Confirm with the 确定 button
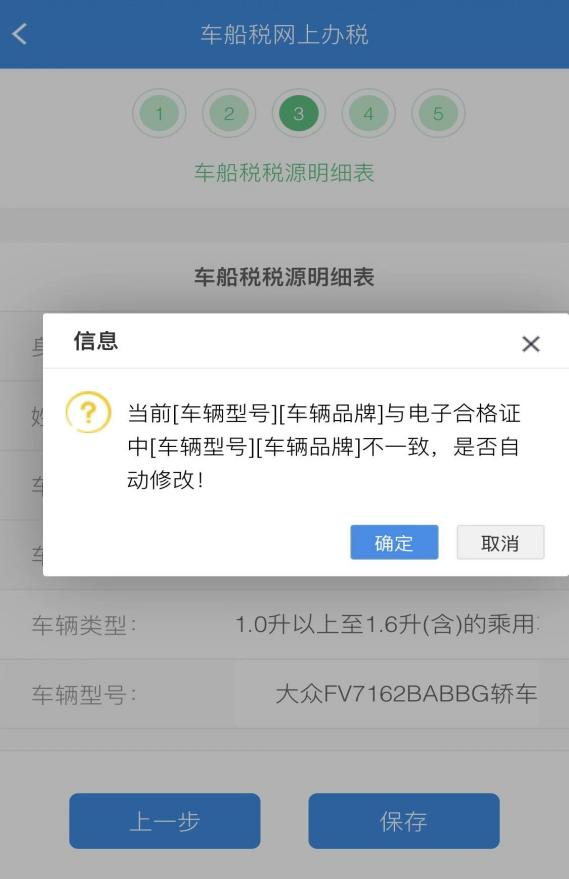 394,542
